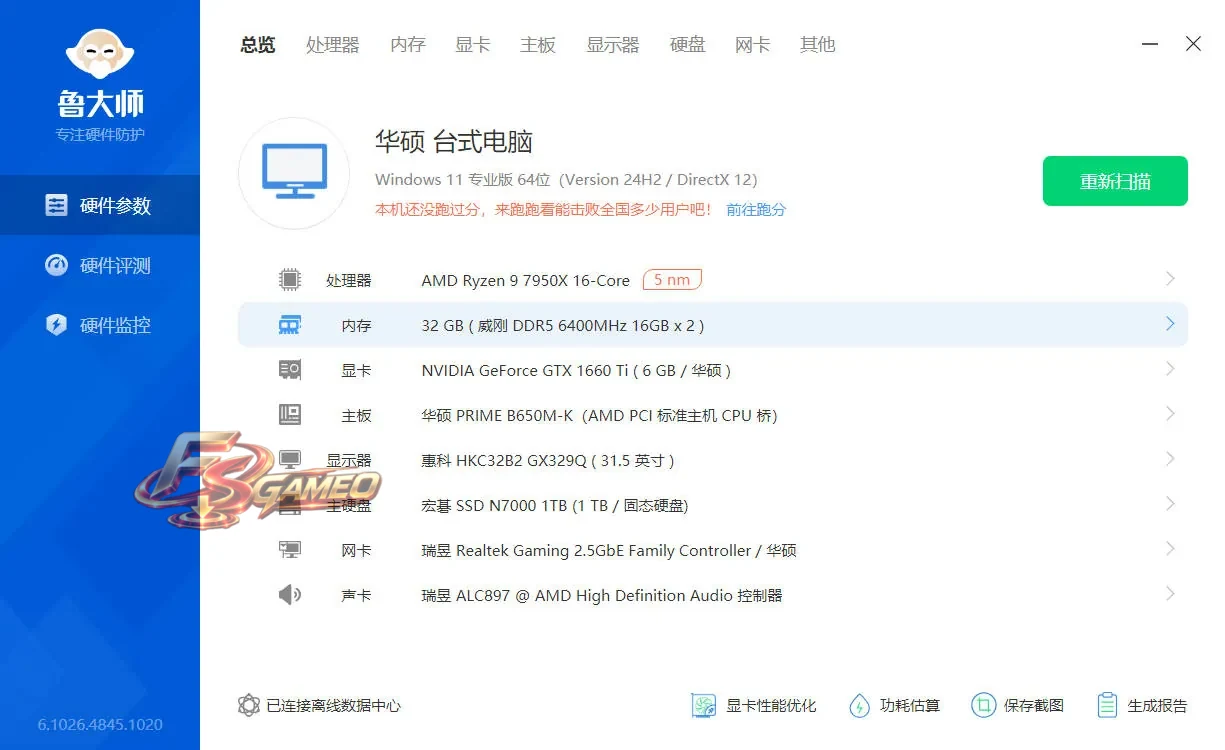Click the 显卡性能优化 chart icon
The image size is (1225, 750).
point(704,706)
